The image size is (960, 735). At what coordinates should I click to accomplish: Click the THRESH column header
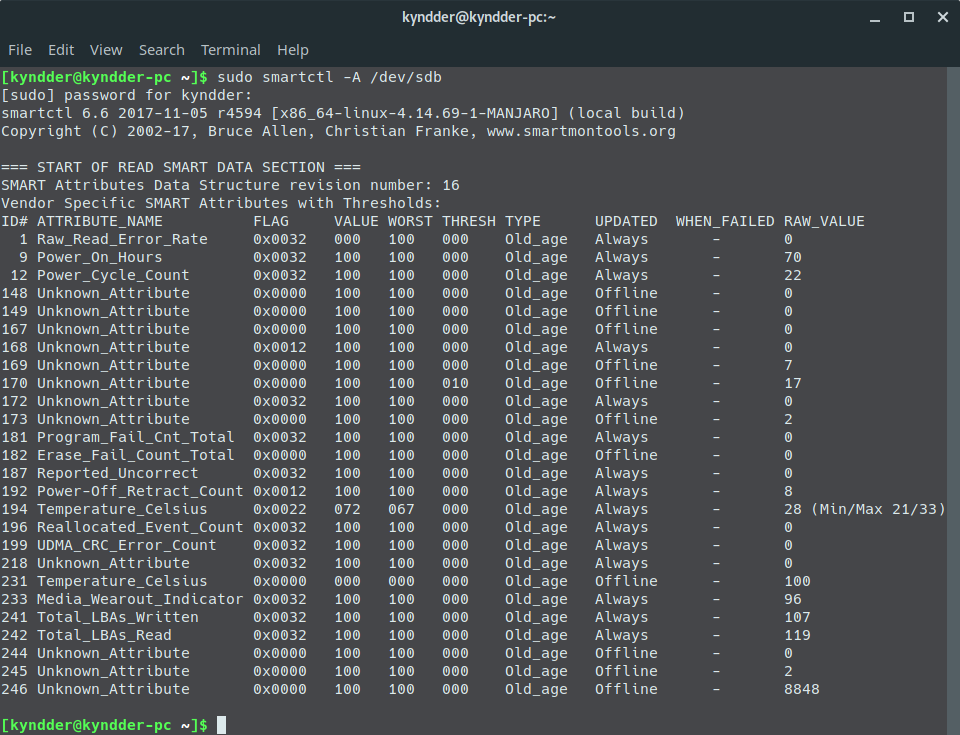click(x=469, y=221)
